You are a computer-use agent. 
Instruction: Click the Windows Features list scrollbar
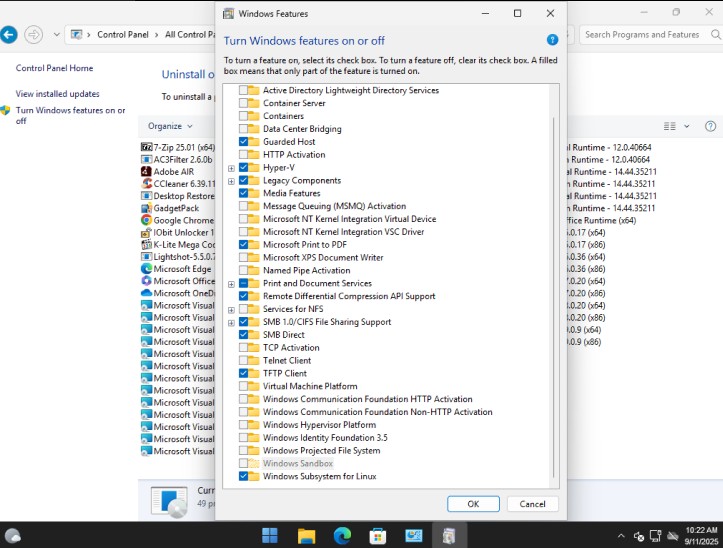point(553,298)
